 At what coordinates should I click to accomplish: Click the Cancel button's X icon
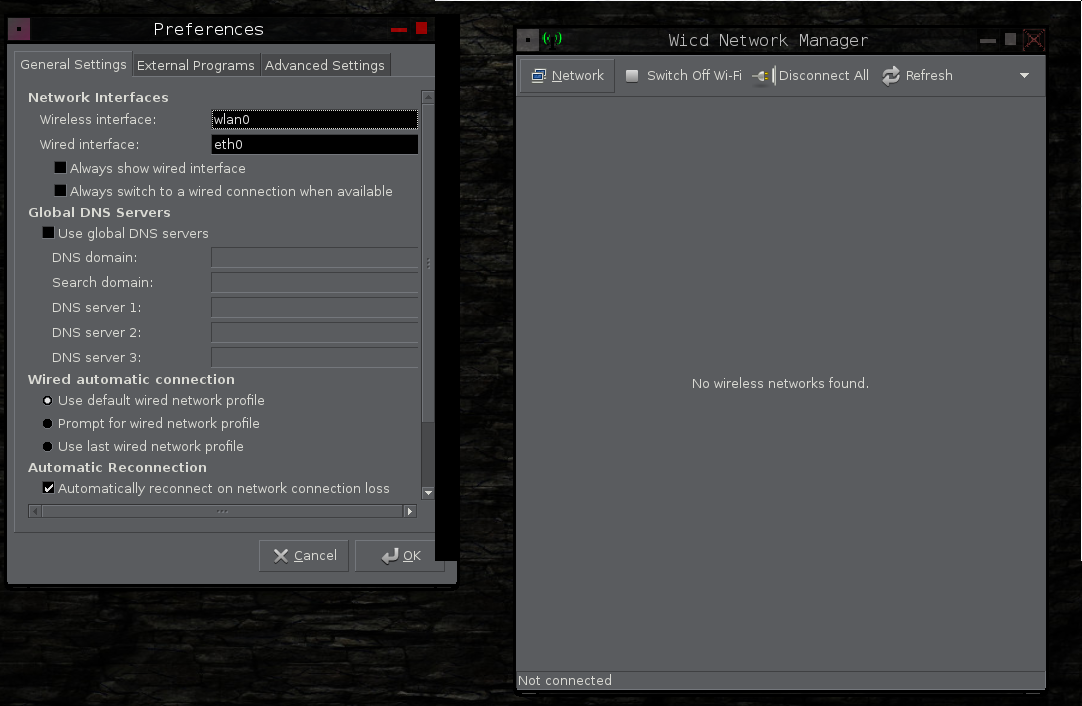pos(280,556)
